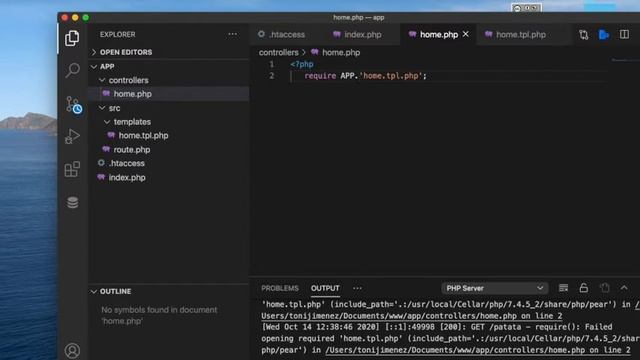Follow the first controllers/home.php output link
640x360 pixels.
coord(411,316)
